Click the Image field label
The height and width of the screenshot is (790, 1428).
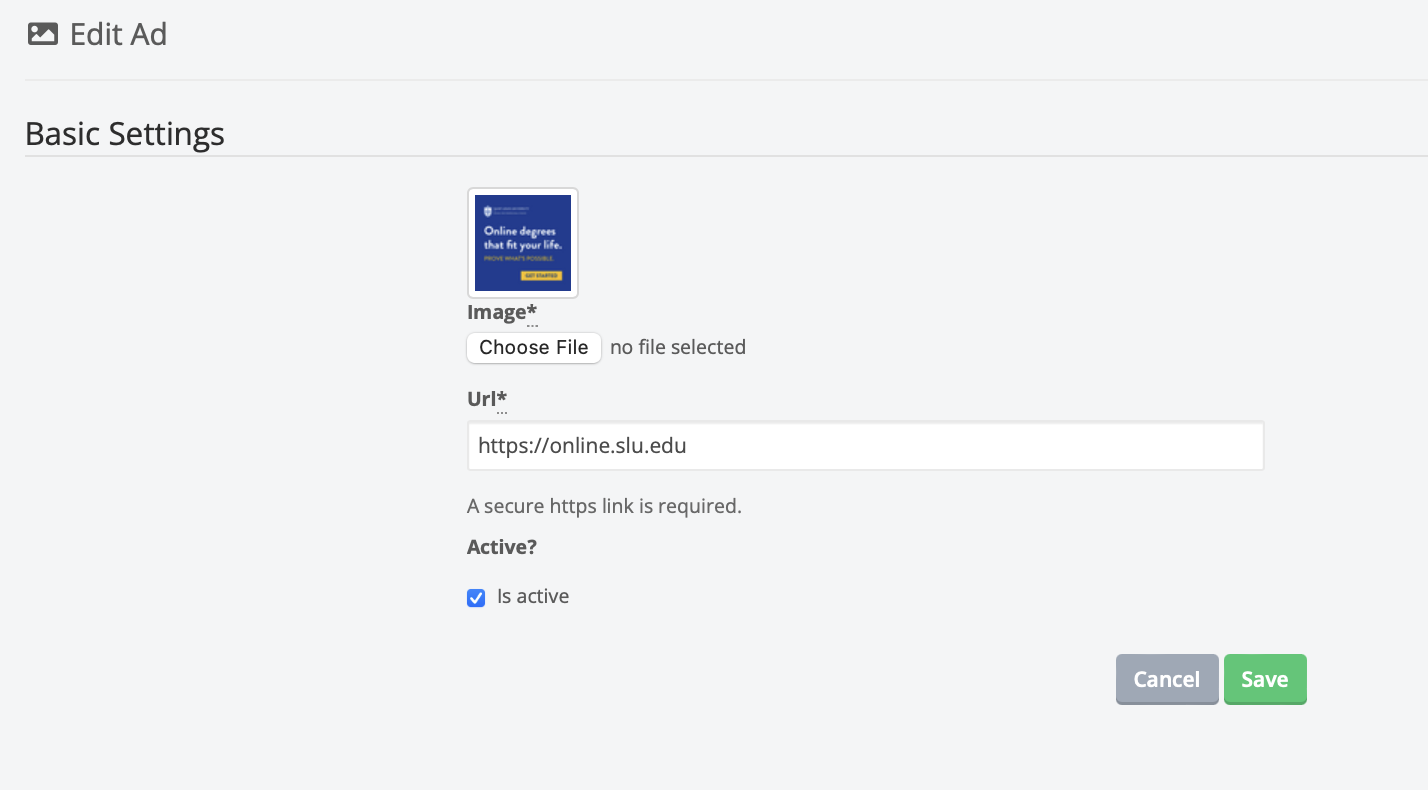(x=496, y=313)
